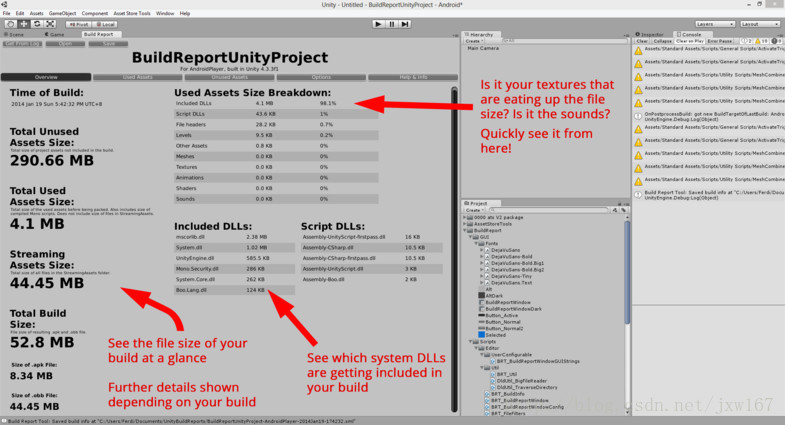Click the Project search-by-type filter icon
The height and width of the screenshot is (425, 785).
tap(615, 210)
